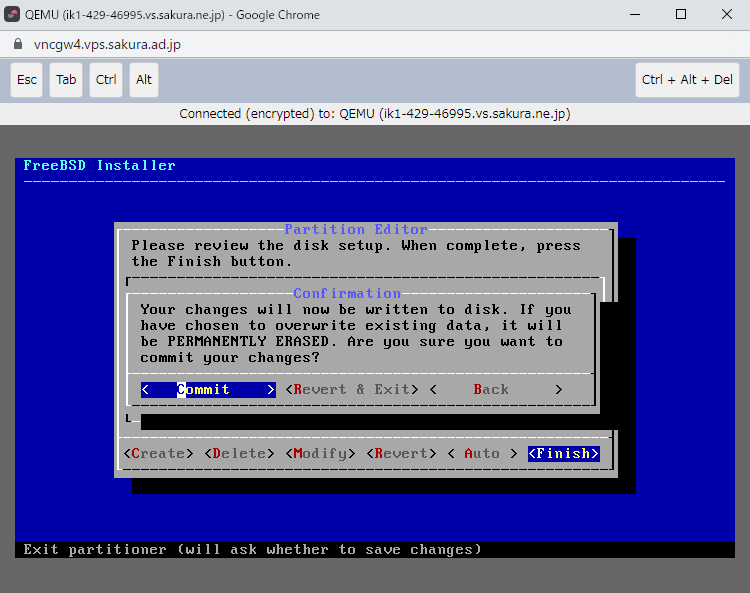
Task: Minimize the Chrome window
Action: (634, 14)
